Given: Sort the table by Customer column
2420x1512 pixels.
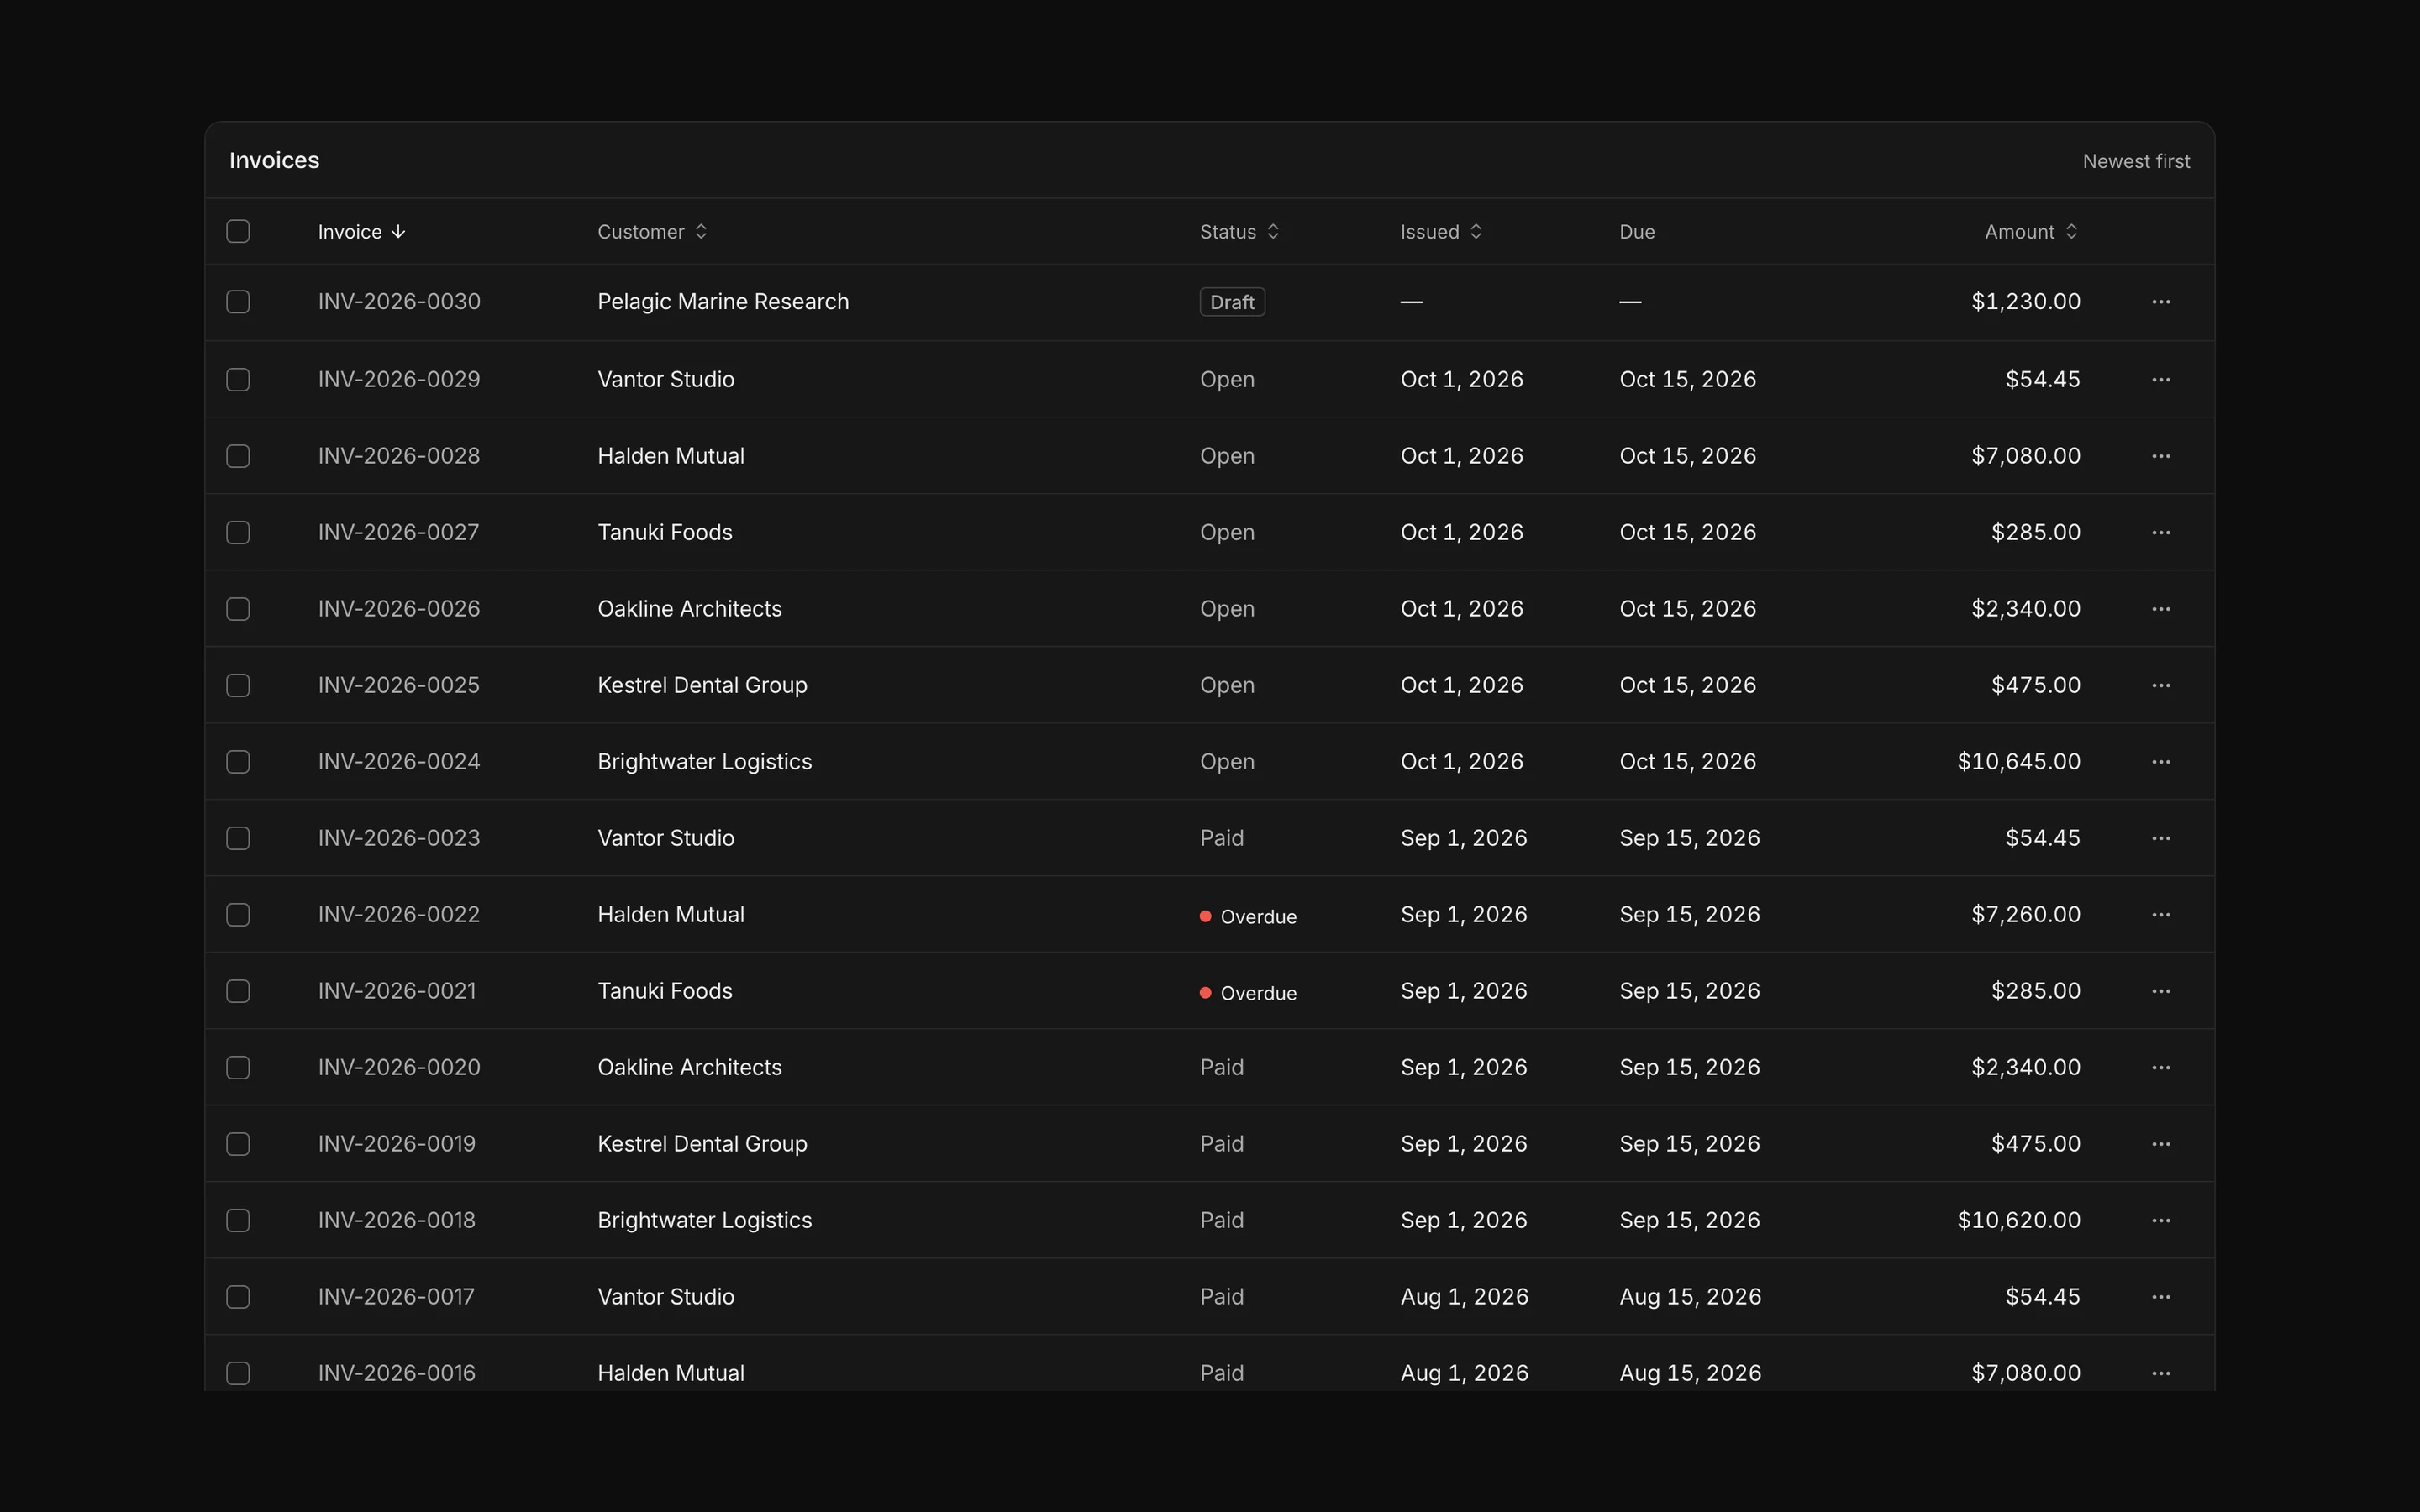Looking at the screenshot, I should (x=652, y=232).
